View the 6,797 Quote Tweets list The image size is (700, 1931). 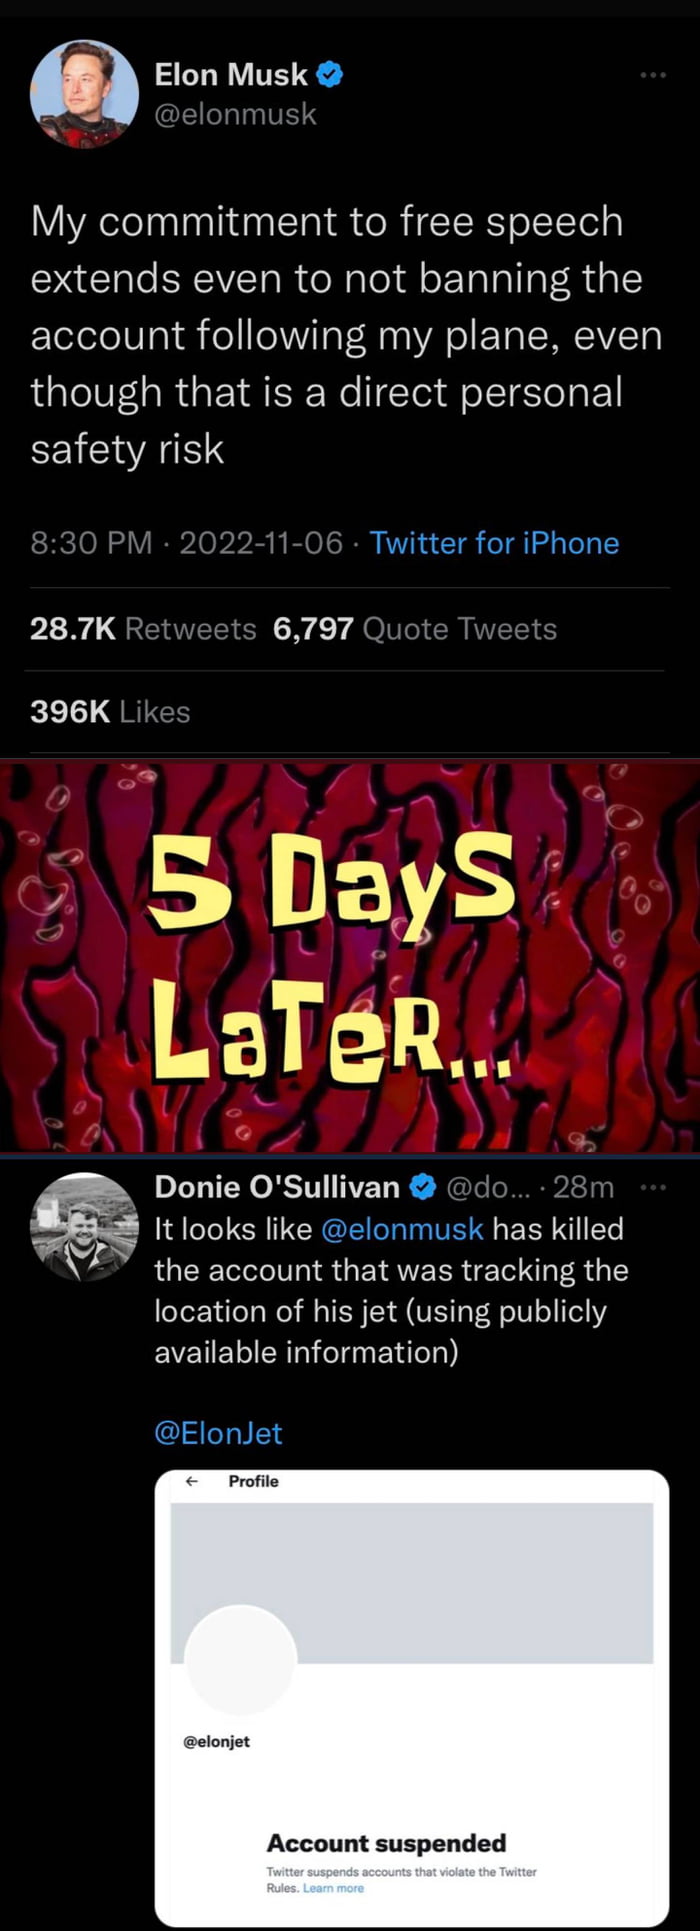tap(414, 629)
